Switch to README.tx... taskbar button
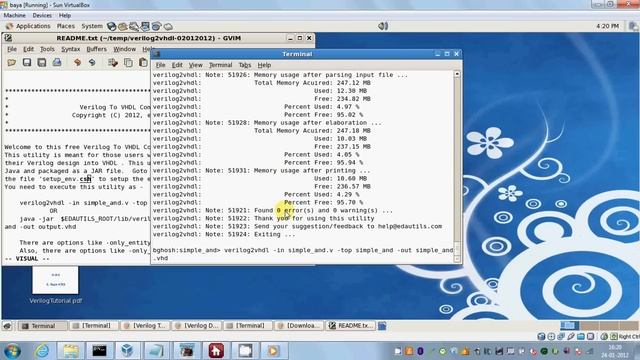This screenshot has height=360, width=640. 351,326
